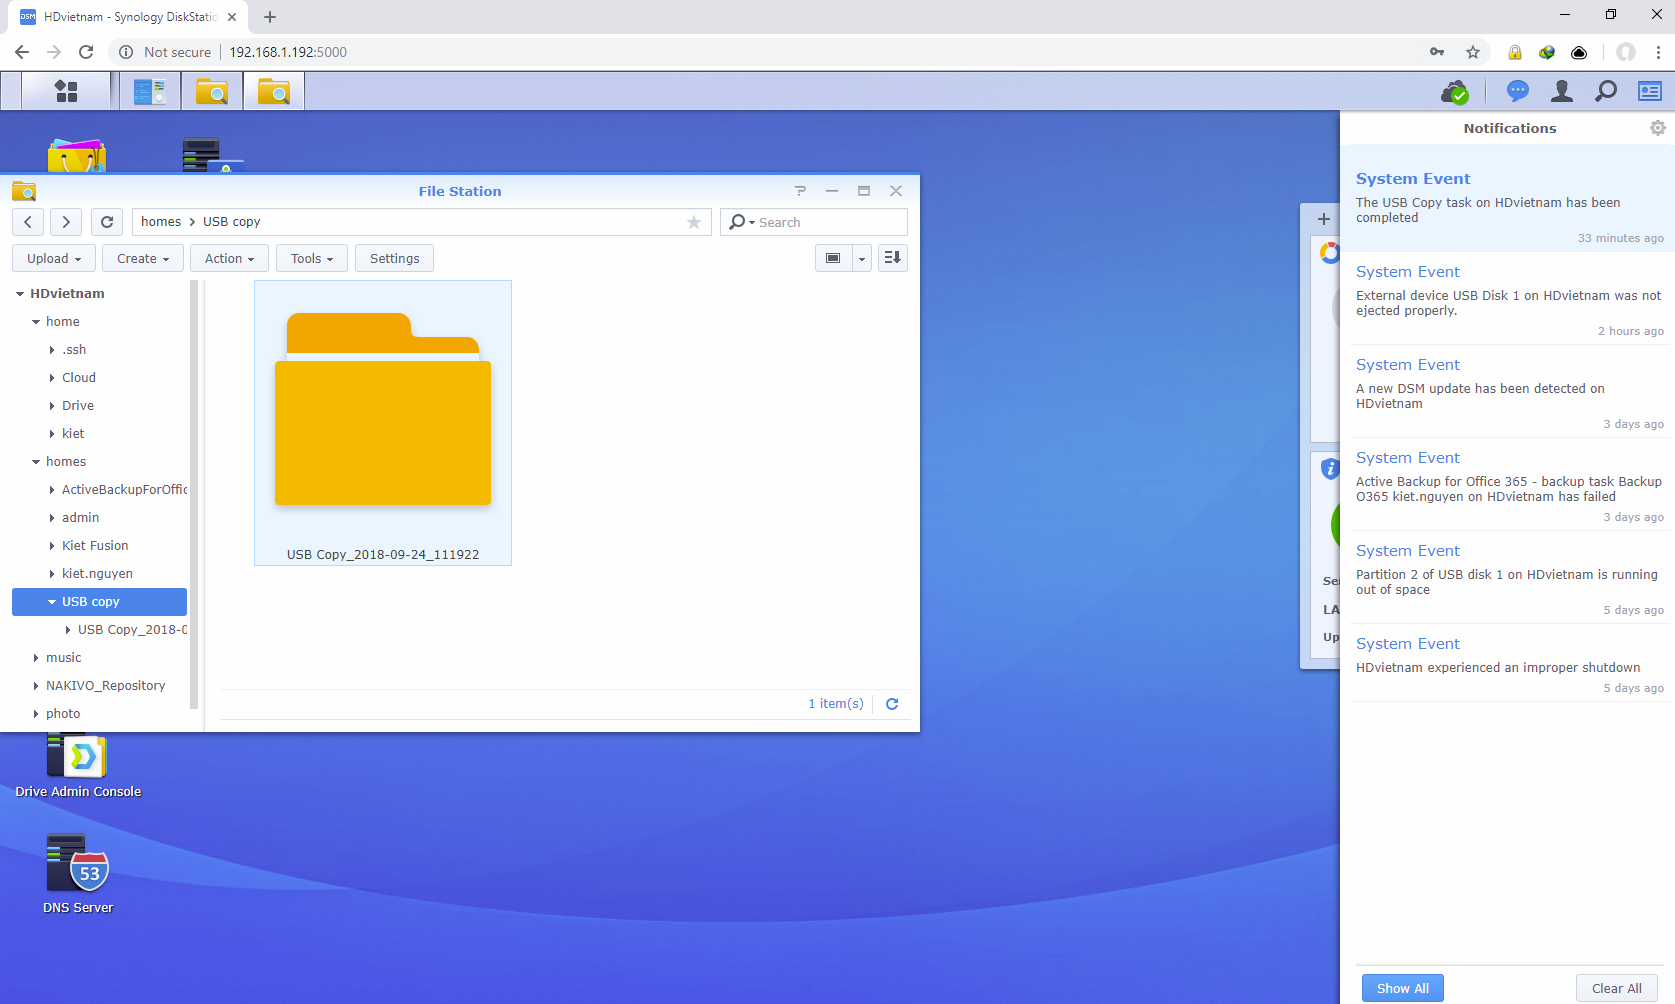The height and width of the screenshot is (1004, 1675).
Task: Reload the browser page
Action: click(x=86, y=52)
